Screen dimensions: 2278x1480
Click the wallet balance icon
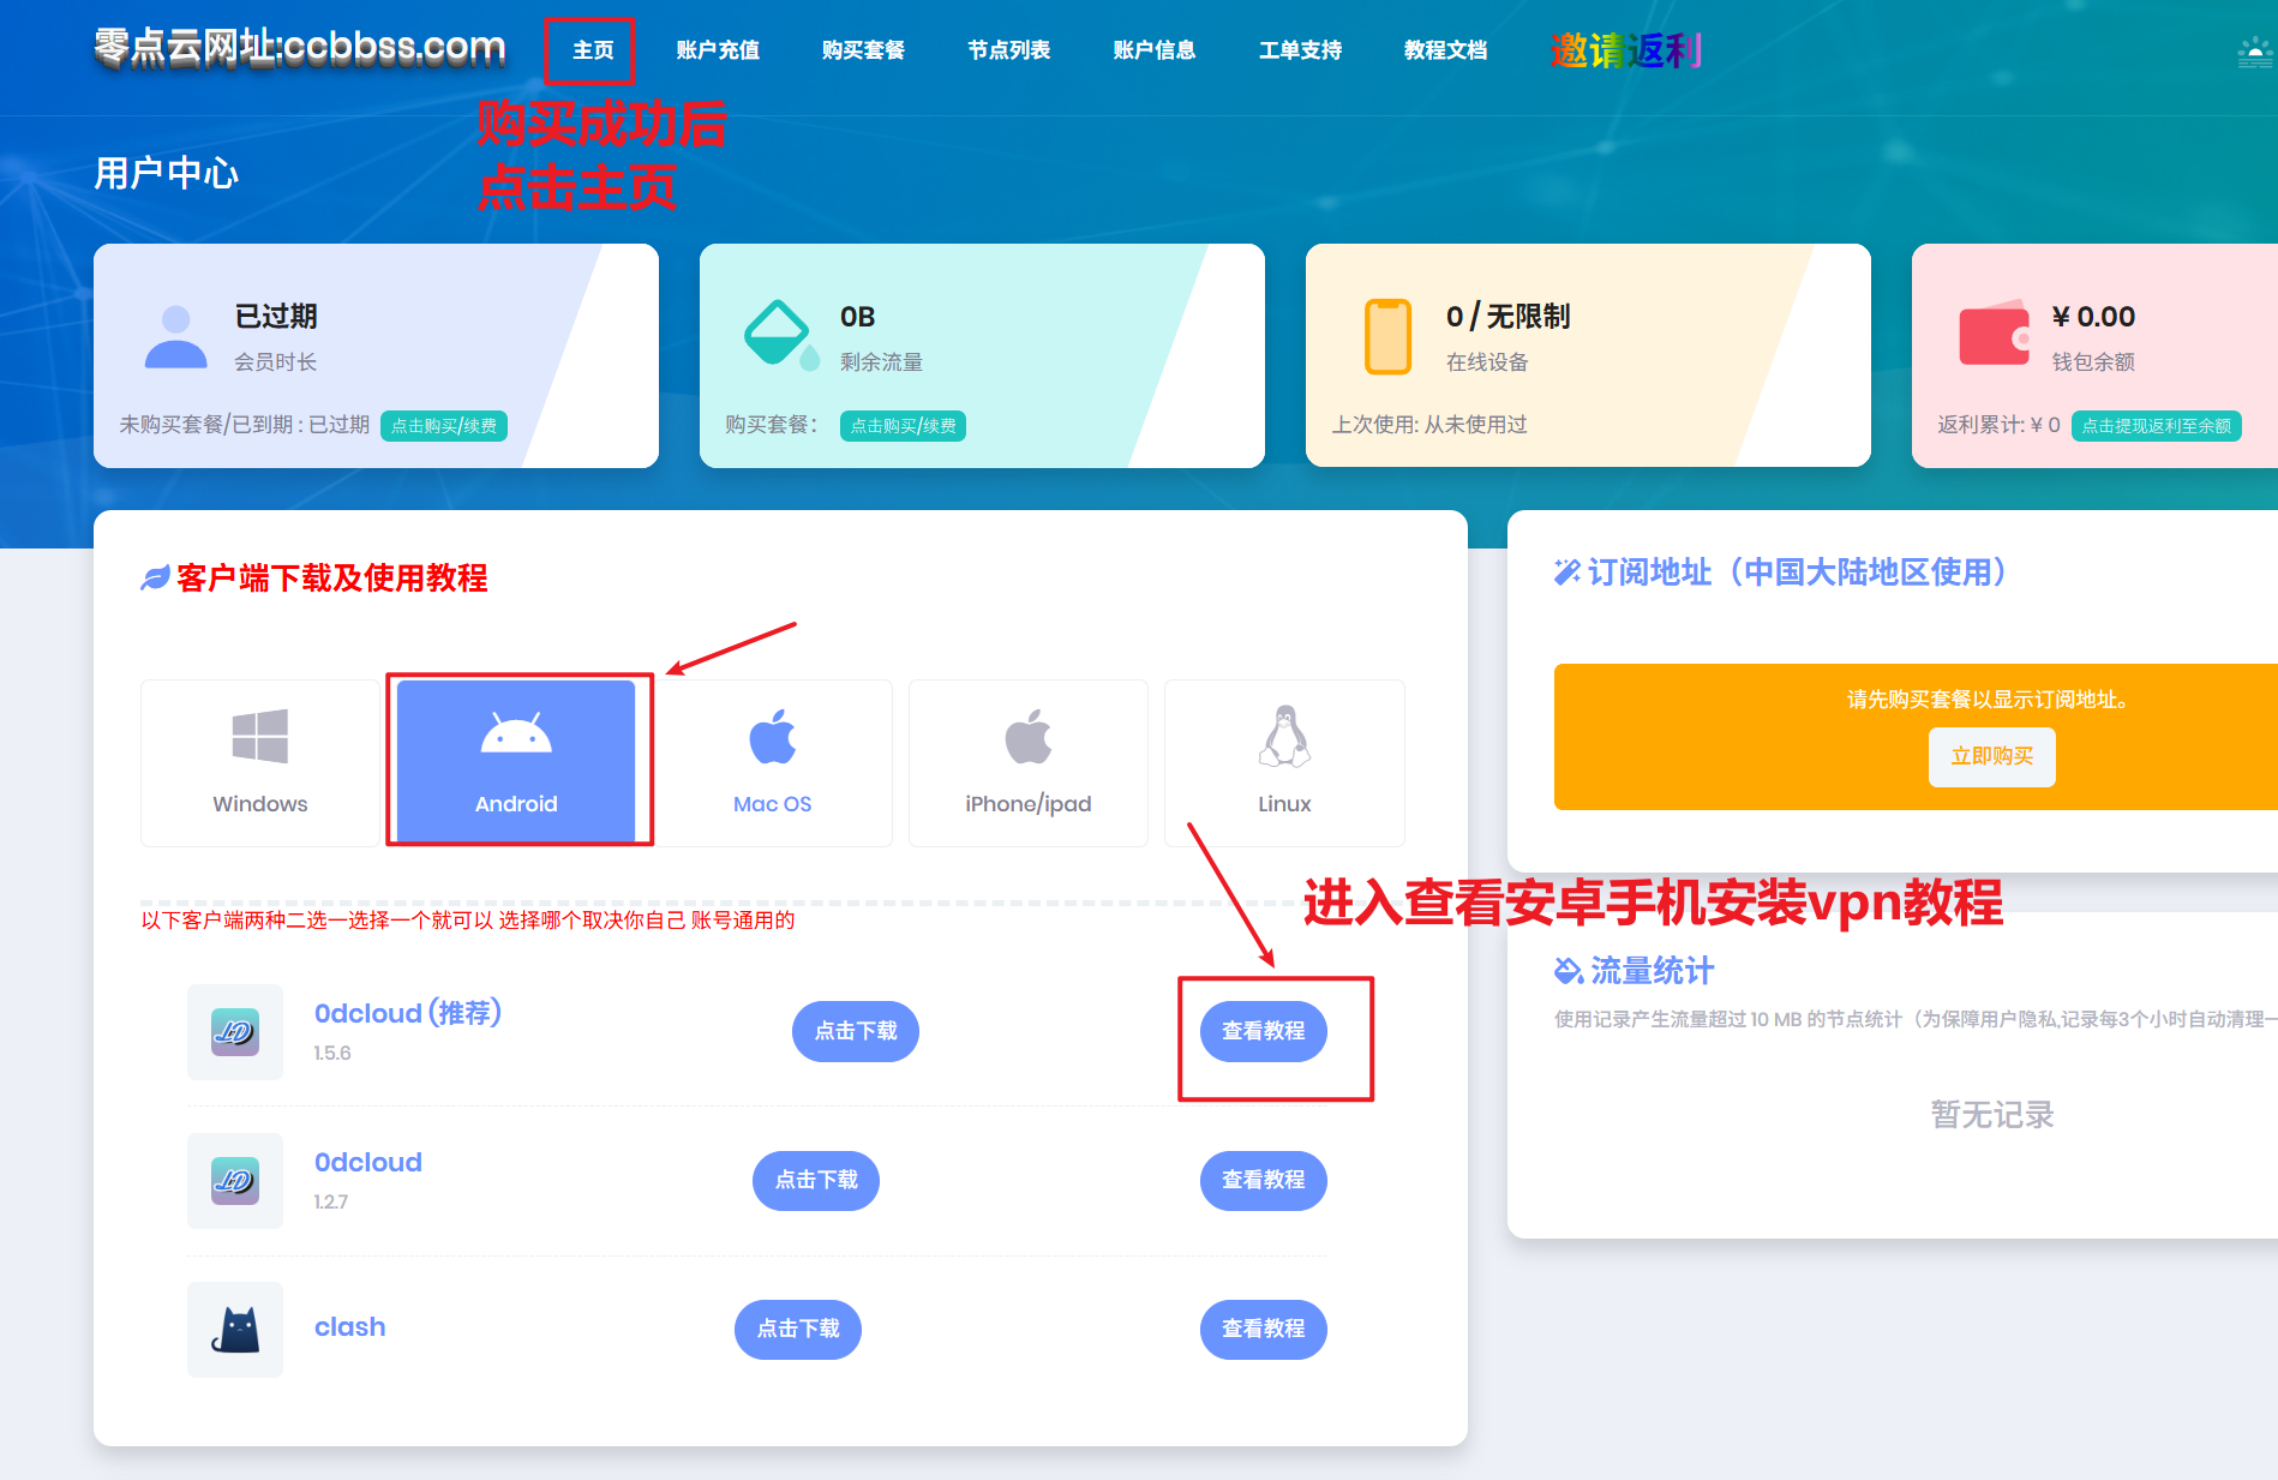pyautogui.click(x=1993, y=335)
